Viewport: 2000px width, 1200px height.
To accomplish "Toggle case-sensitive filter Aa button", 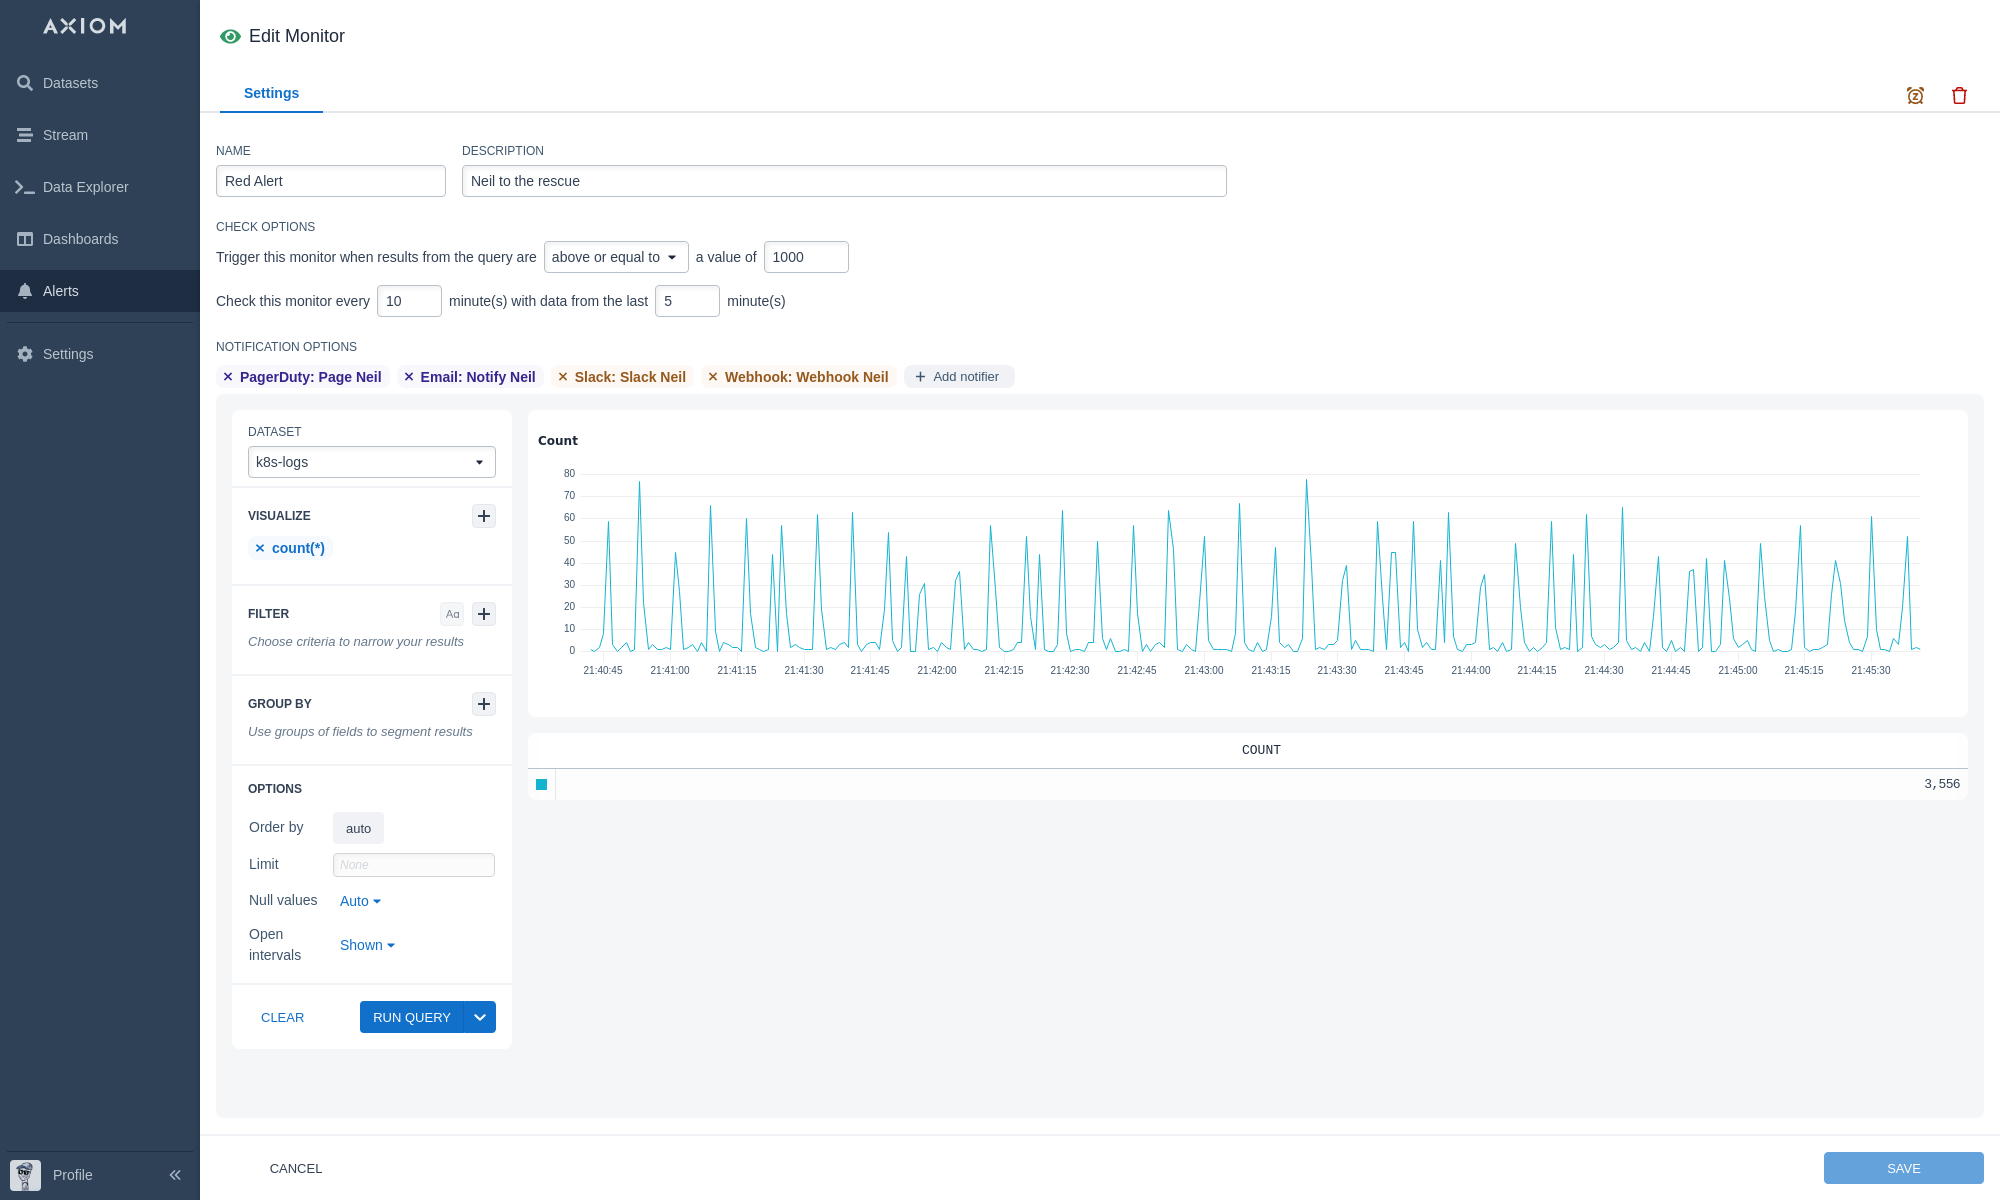I will pyautogui.click(x=452, y=614).
